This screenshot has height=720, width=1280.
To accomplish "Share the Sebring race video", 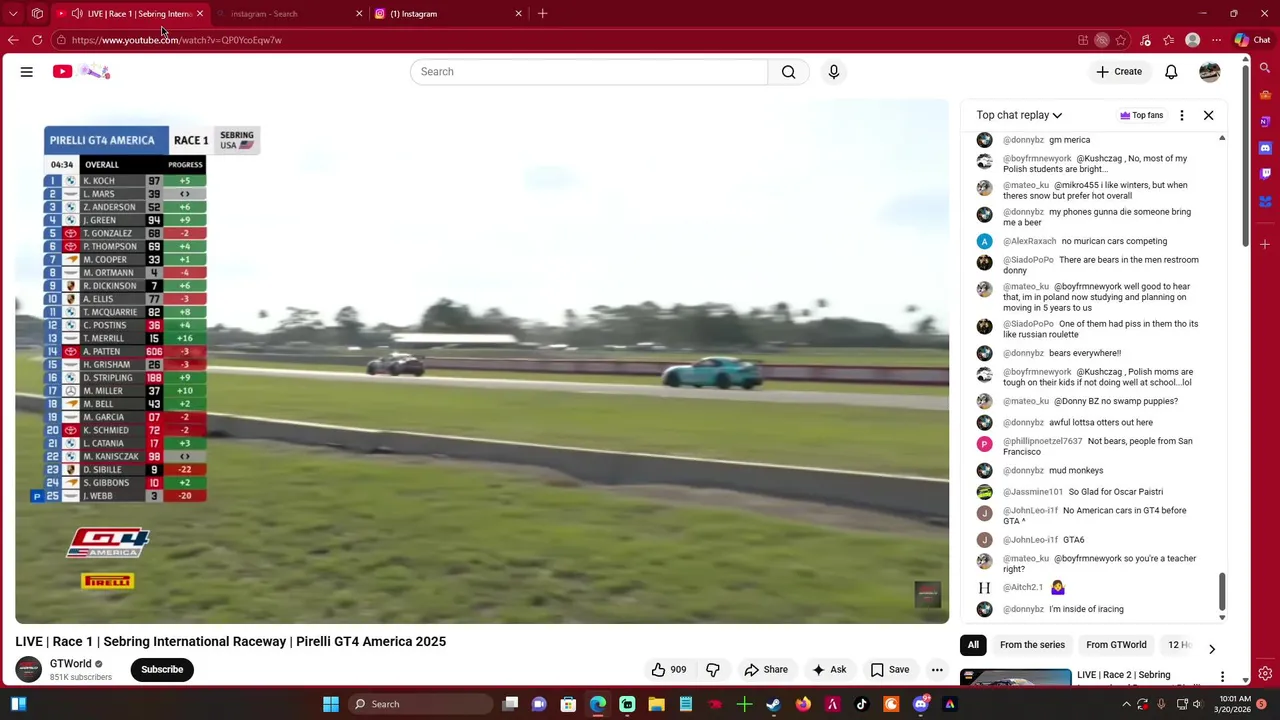I will click(x=766, y=670).
